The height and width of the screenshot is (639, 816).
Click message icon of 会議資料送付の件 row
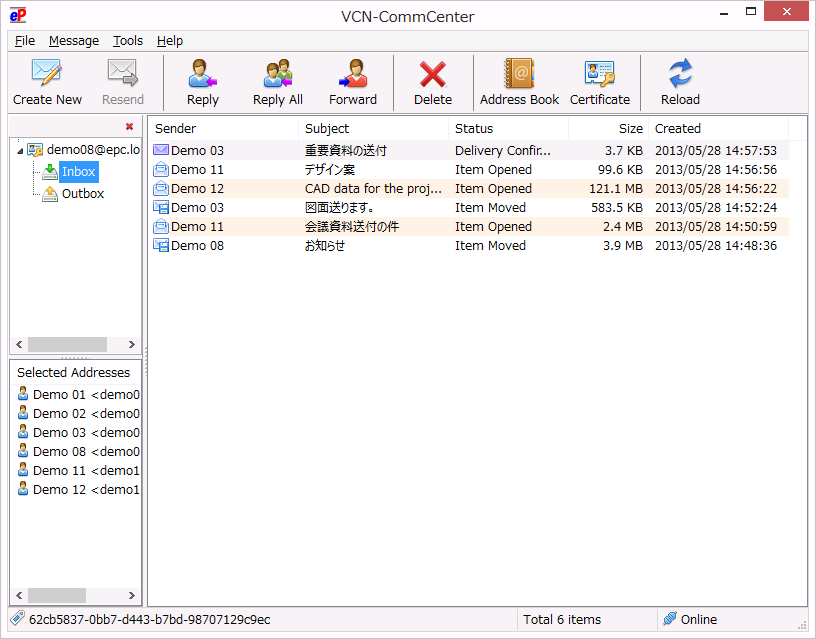(x=161, y=226)
